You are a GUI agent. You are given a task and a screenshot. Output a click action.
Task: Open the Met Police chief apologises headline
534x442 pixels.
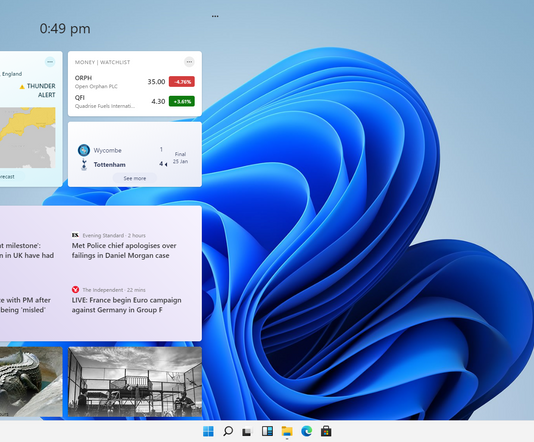(124, 250)
